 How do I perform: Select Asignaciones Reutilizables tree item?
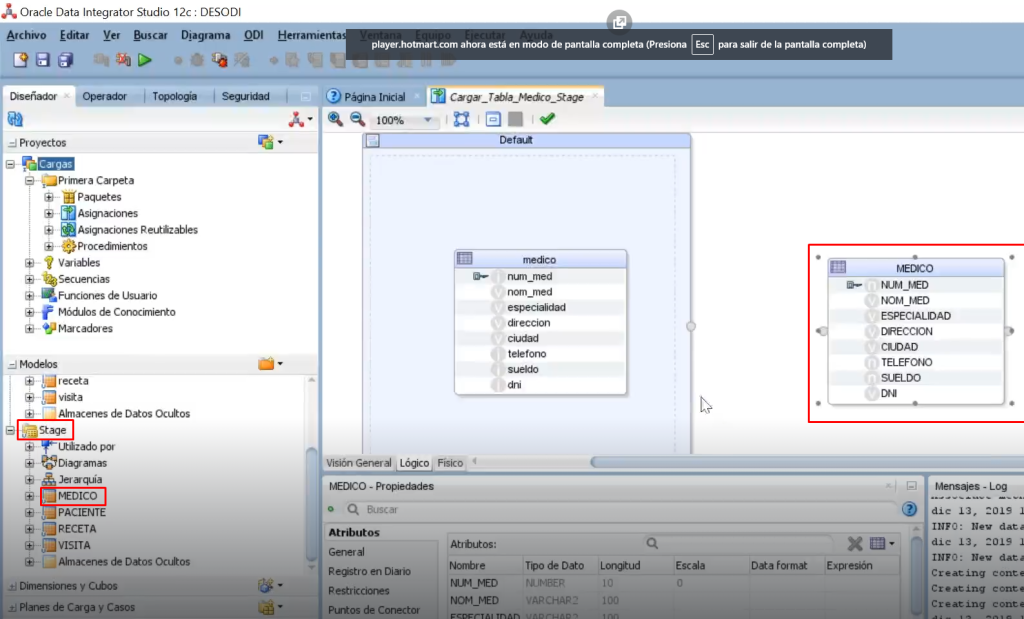(137, 230)
